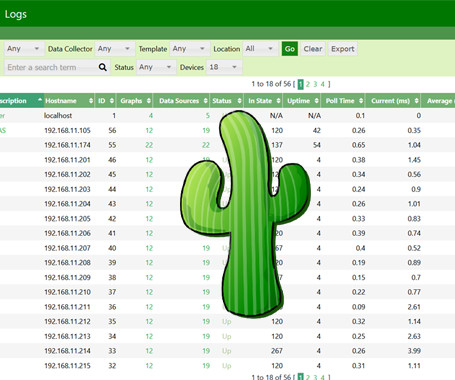Click the Export button
Viewport: 455px width, 380px height.
coord(342,49)
